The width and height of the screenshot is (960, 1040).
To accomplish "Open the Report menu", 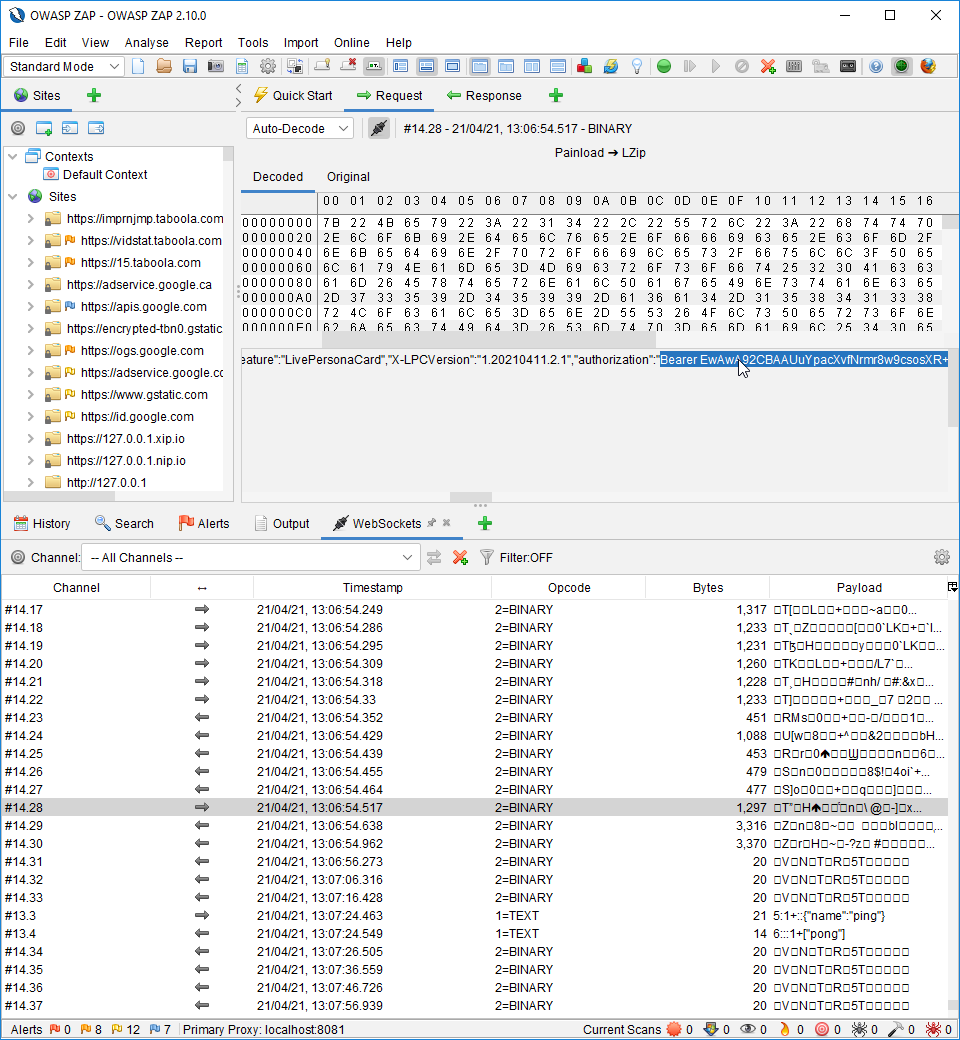I will [204, 42].
